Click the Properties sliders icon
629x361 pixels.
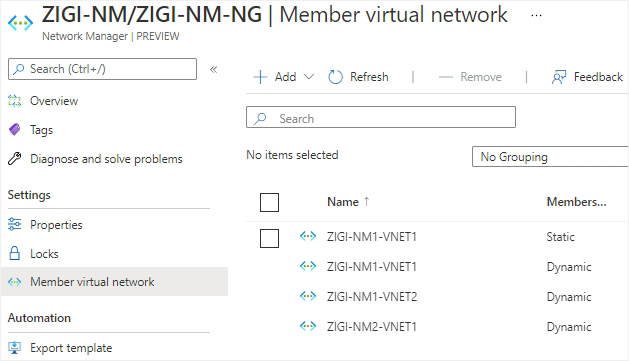pos(14,224)
